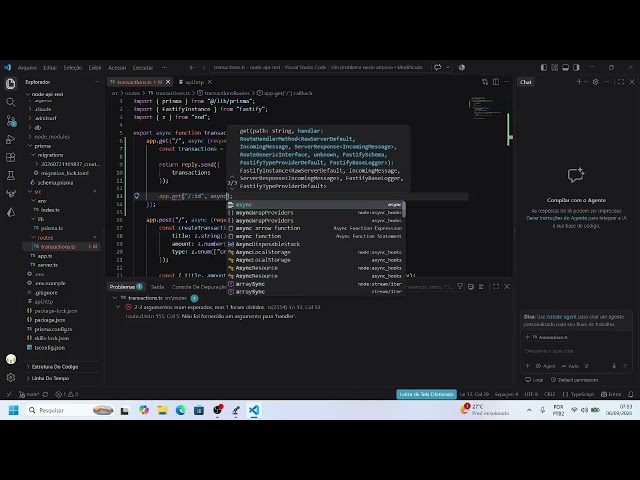Image resolution: width=640 pixels, height=480 pixels.
Task: Open the Executar menu
Action: [143, 68]
